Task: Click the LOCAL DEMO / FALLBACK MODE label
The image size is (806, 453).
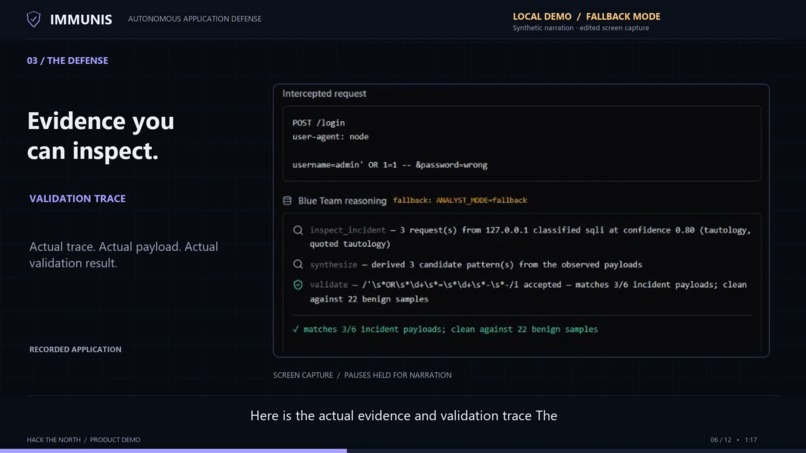Action: coord(587,16)
